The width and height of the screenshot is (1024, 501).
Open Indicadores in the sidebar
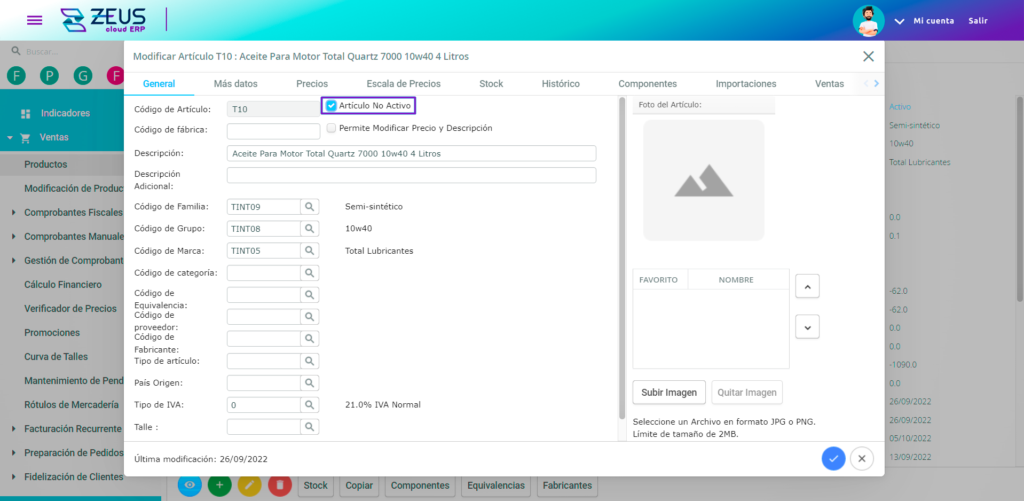[65, 113]
